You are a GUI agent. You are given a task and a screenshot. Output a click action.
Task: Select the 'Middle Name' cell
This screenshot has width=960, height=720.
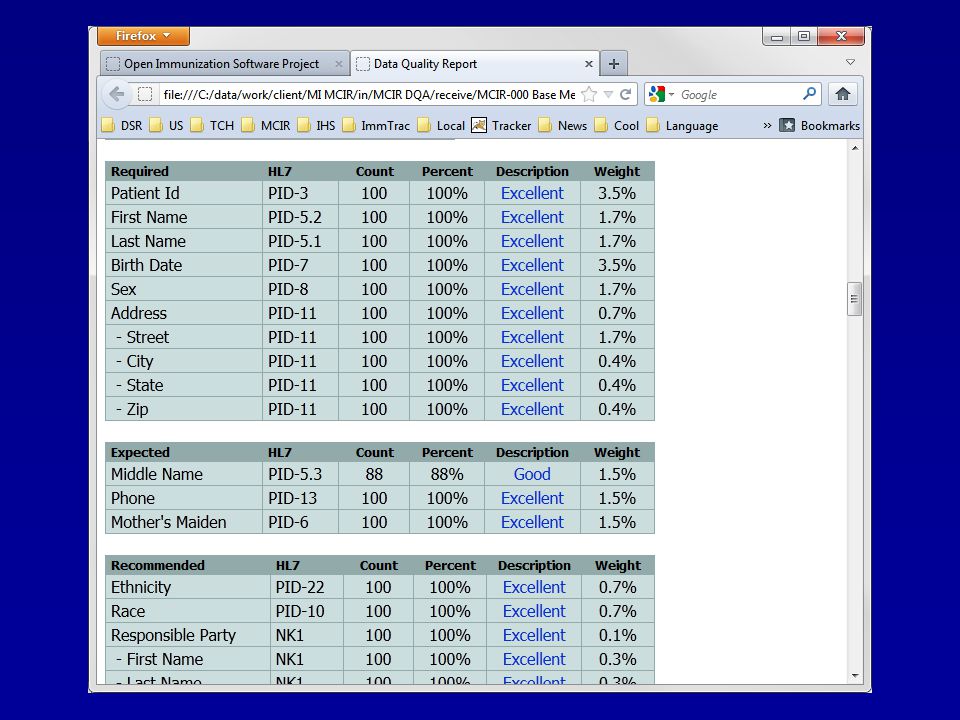(x=184, y=474)
